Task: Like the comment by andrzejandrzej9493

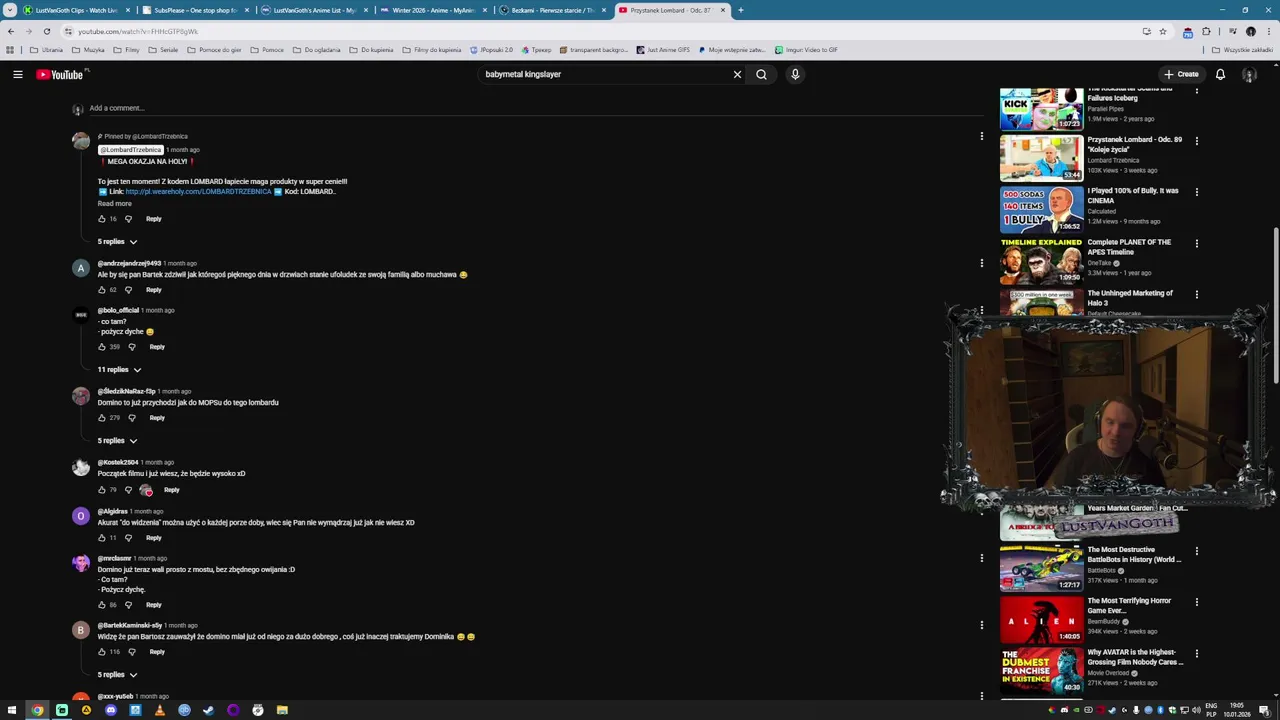Action: coord(102,290)
